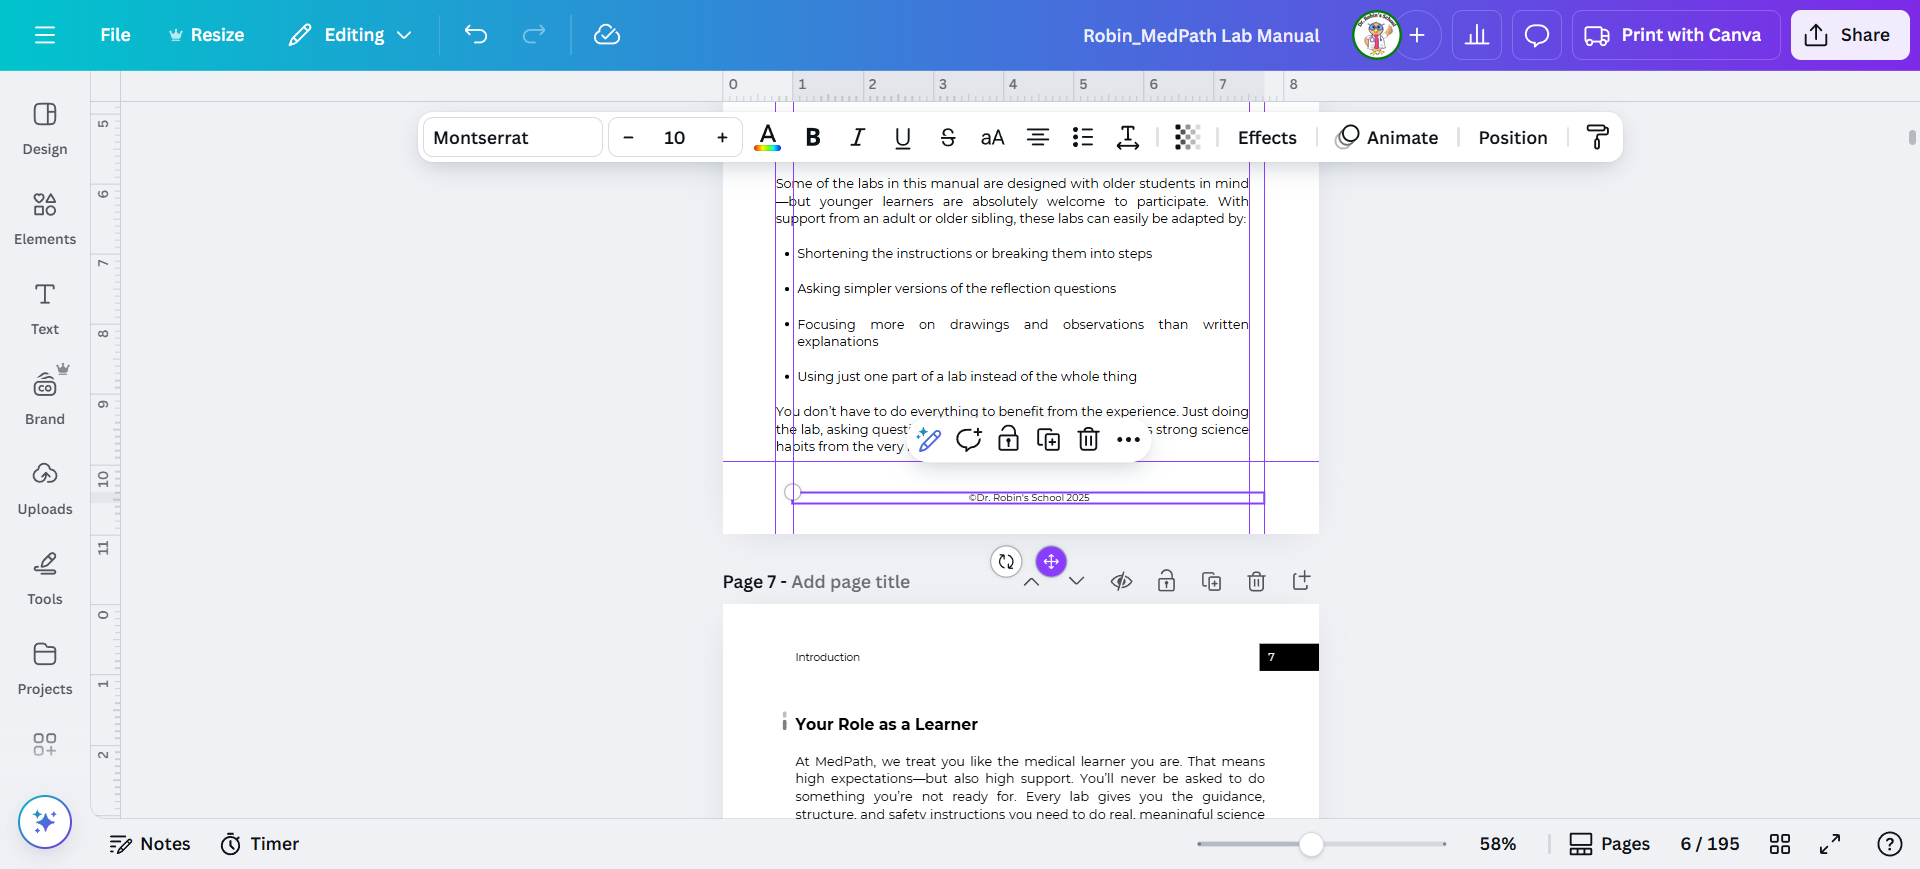Click the Robin_MedPath Lab Manual title
Screen dimensions: 1920x869
(1201, 35)
